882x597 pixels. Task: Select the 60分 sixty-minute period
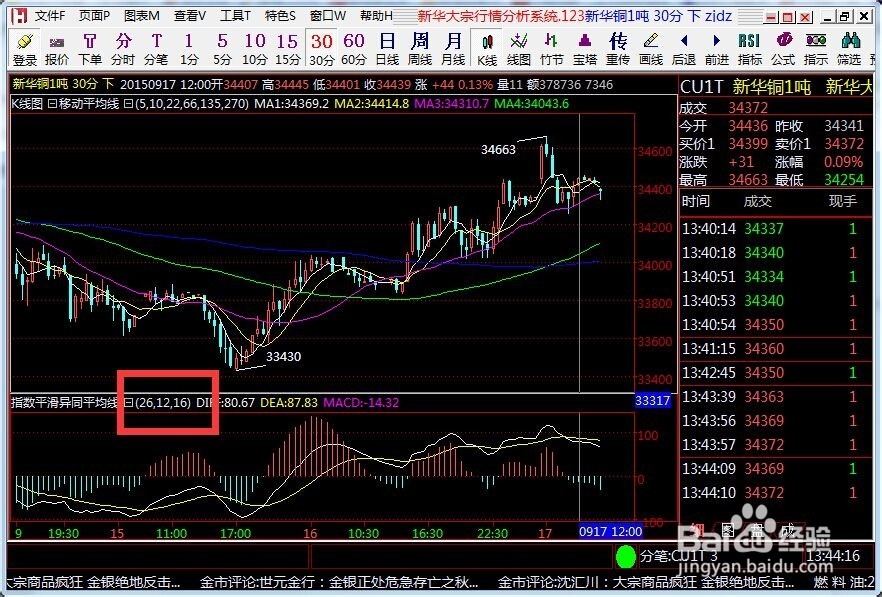tap(354, 49)
